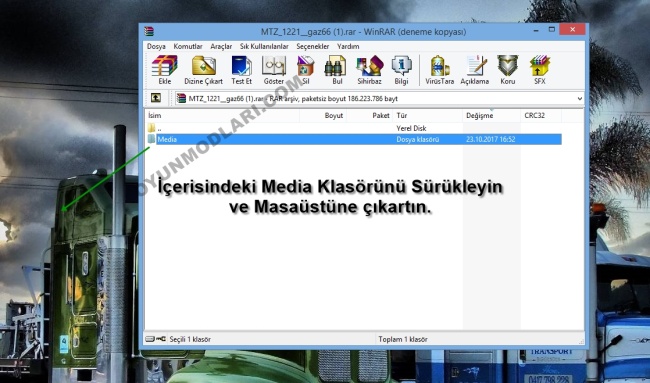This screenshot has width=650, height=383.
Task: Minimize the WinRAR window
Action: [x=536, y=30]
